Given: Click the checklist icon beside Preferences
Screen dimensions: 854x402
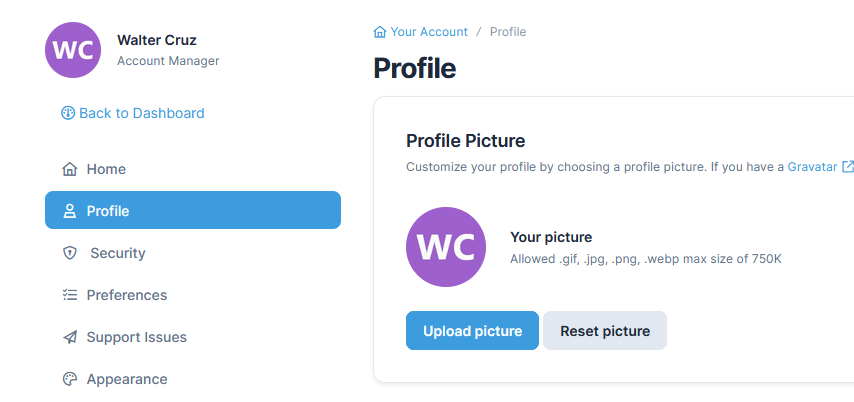Looking at the screenshot, I should click(x=70, y=295).
